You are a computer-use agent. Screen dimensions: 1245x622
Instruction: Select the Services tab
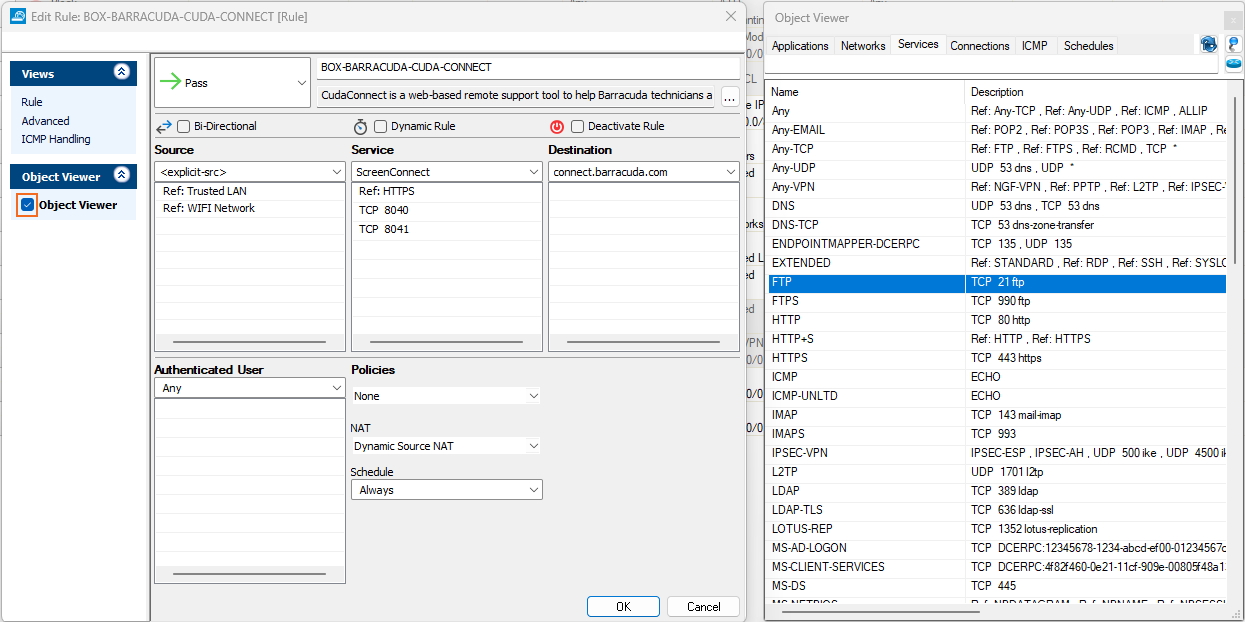pos(918,44)
